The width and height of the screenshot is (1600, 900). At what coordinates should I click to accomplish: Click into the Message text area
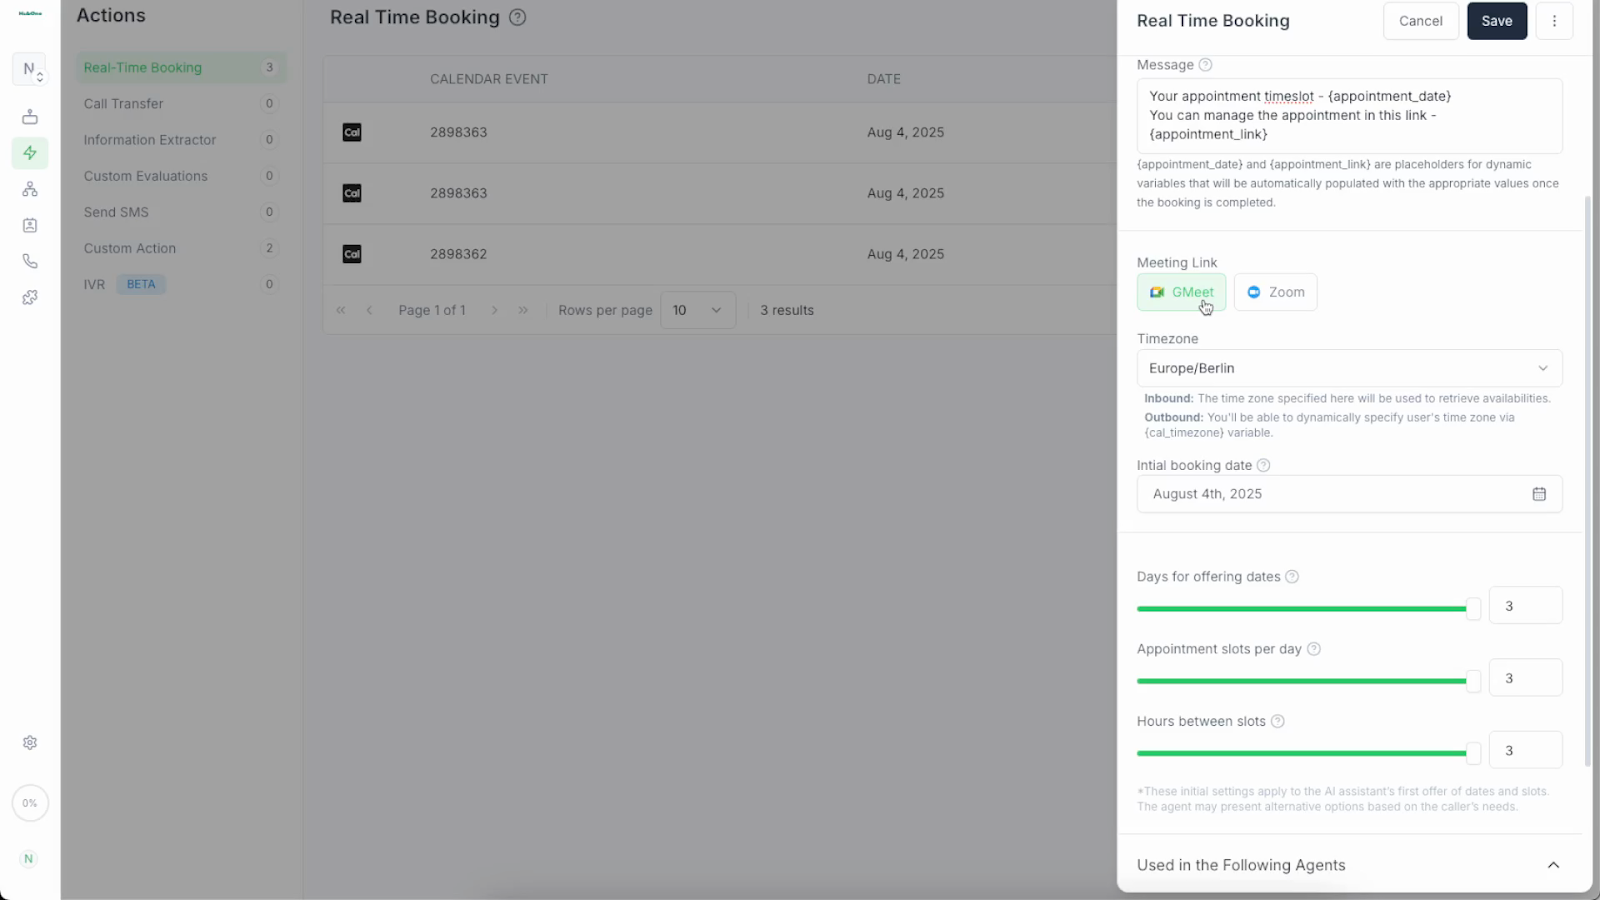click(1349, 115)
